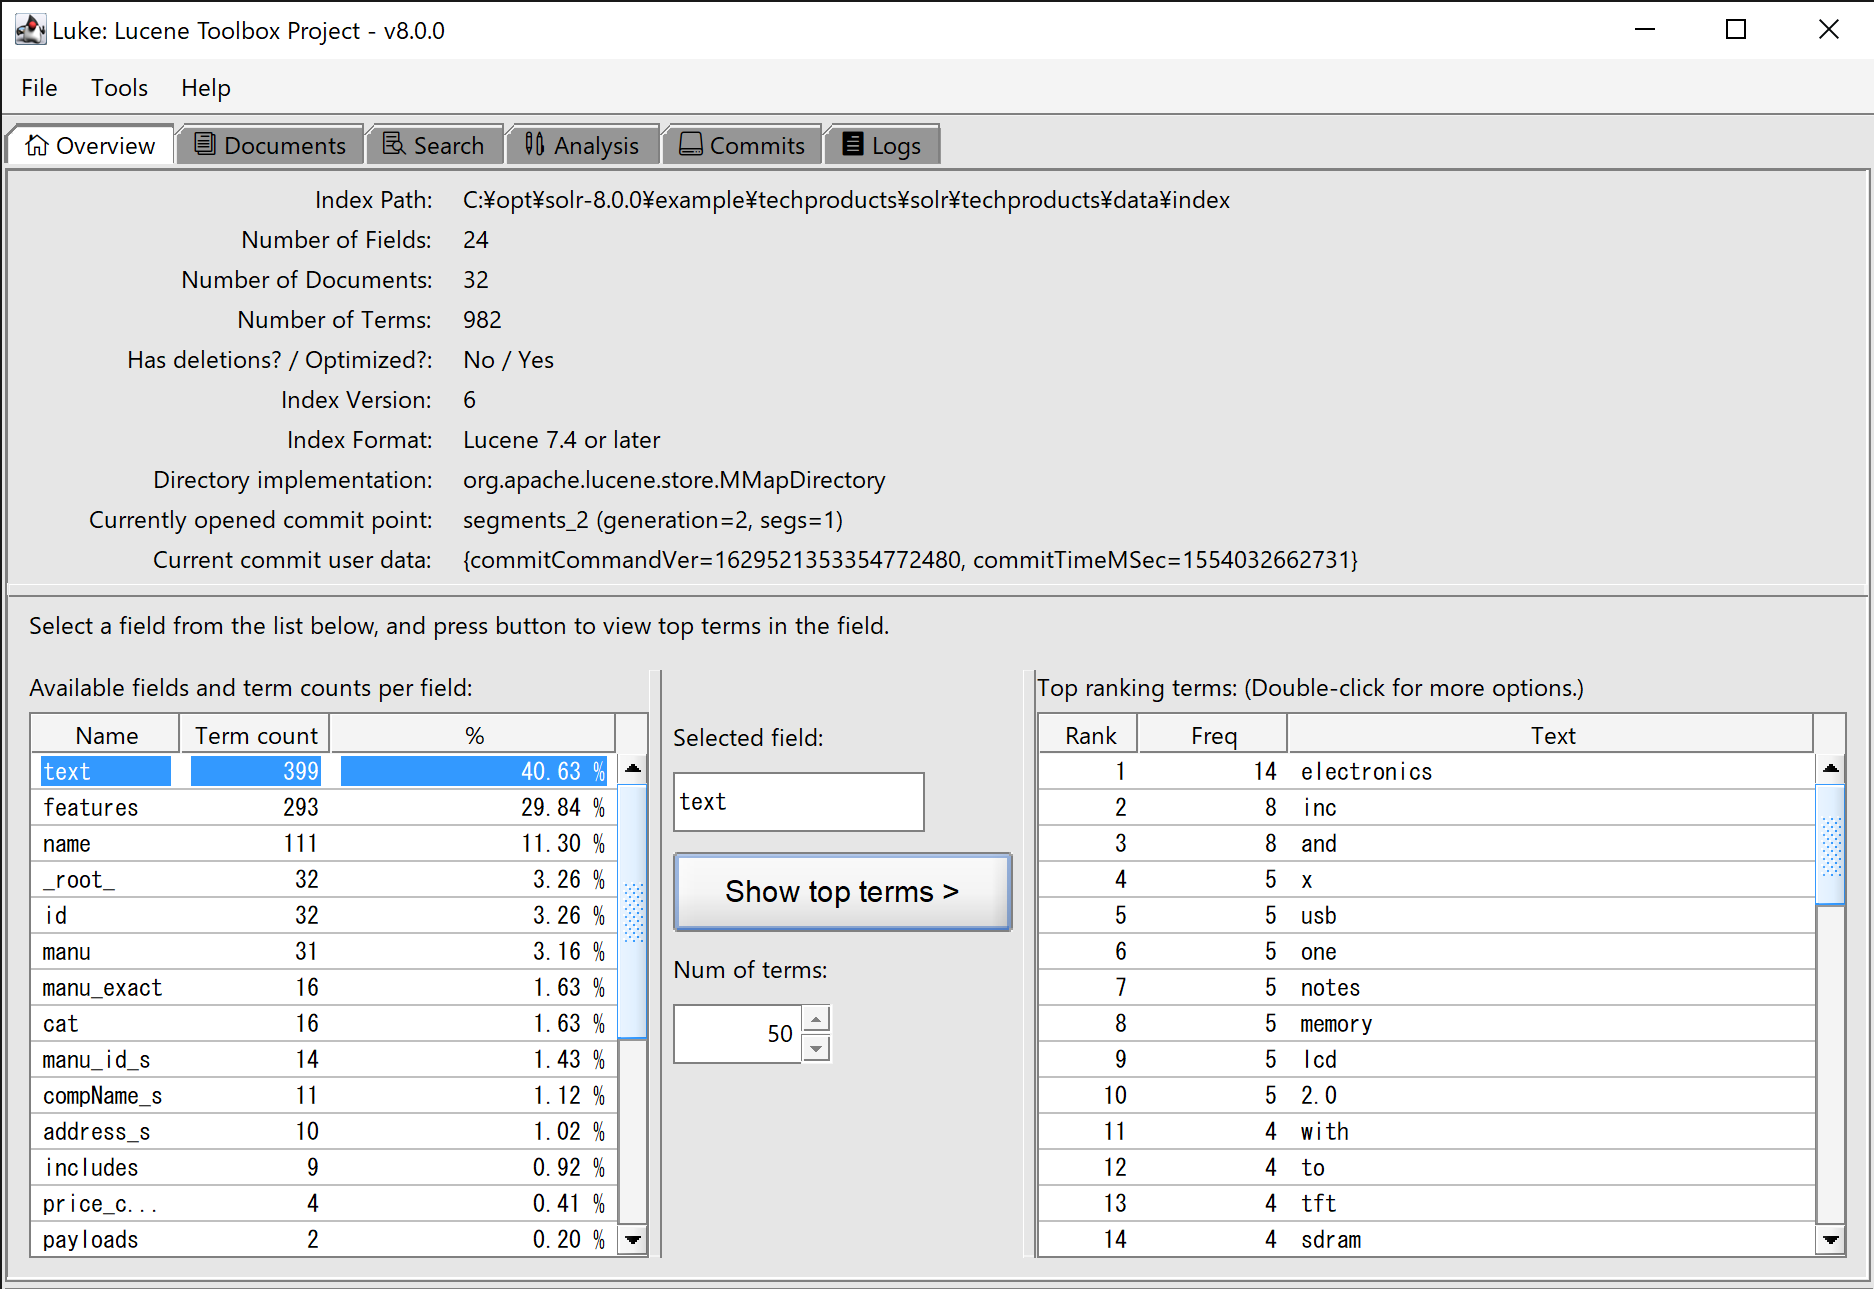The width and height of the screenshot is (1874, 1289).
Task: Minimize the Luke window
Action: [x=1645, y=30]
